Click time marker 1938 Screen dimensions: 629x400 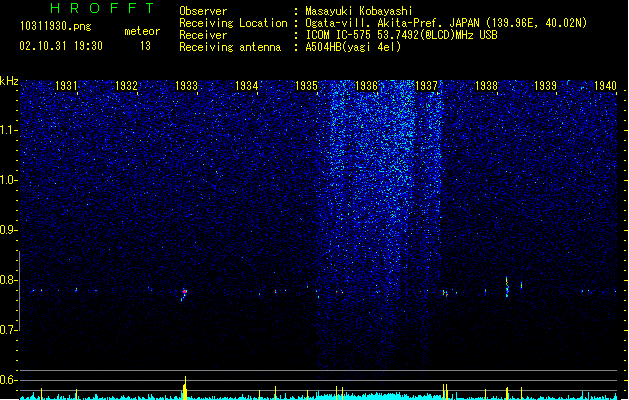pyautogui.click(x=486, y=85)
